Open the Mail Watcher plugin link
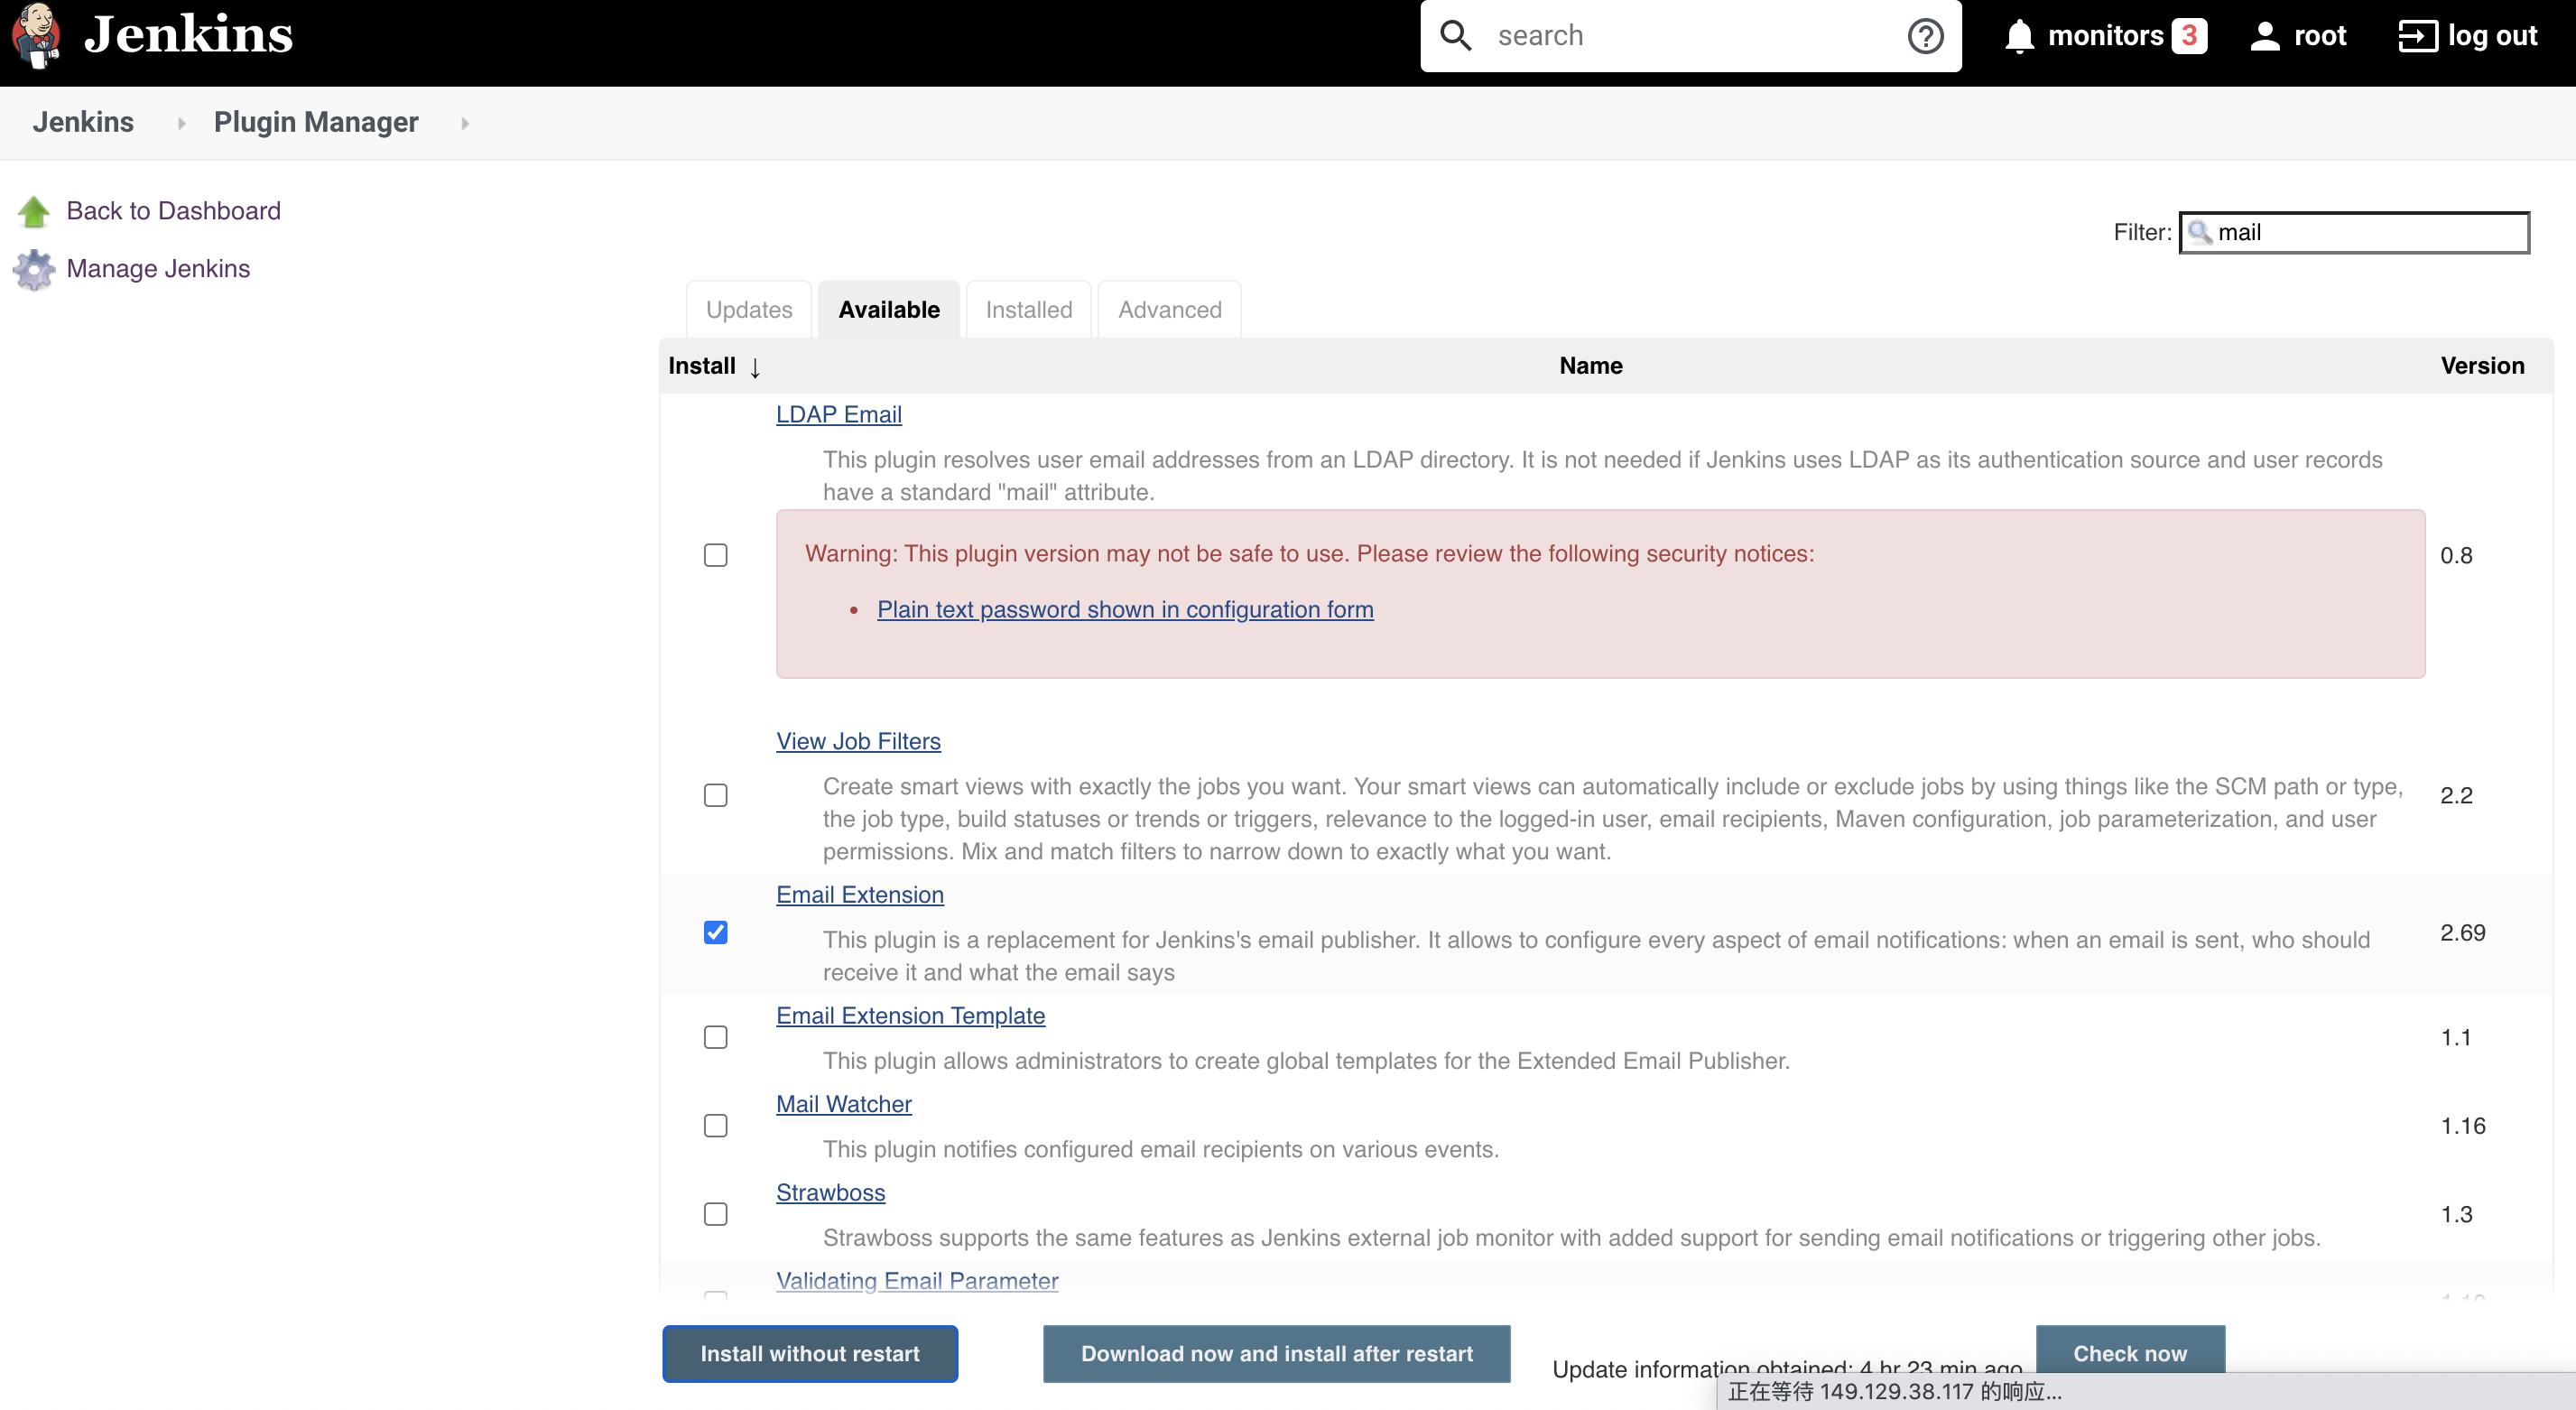 pos(844,1104)
